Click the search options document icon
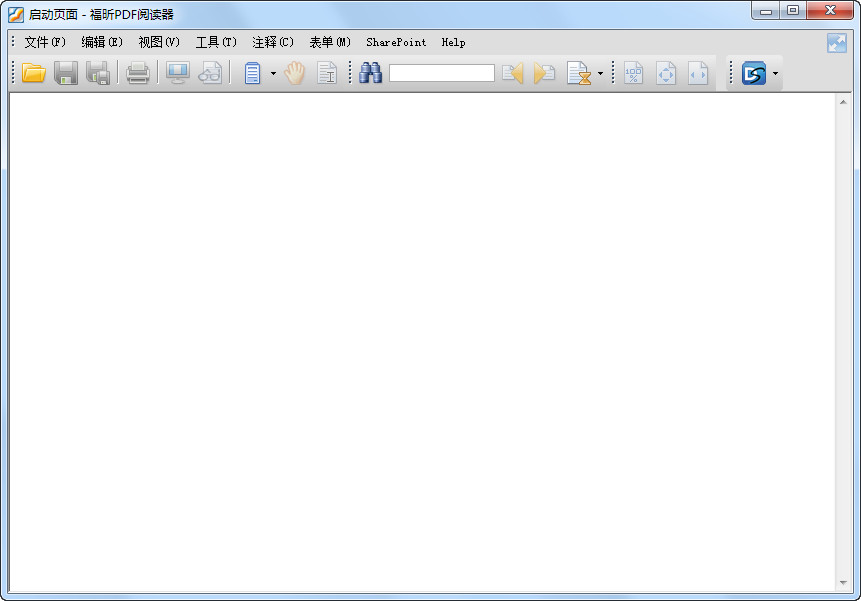 579,73
